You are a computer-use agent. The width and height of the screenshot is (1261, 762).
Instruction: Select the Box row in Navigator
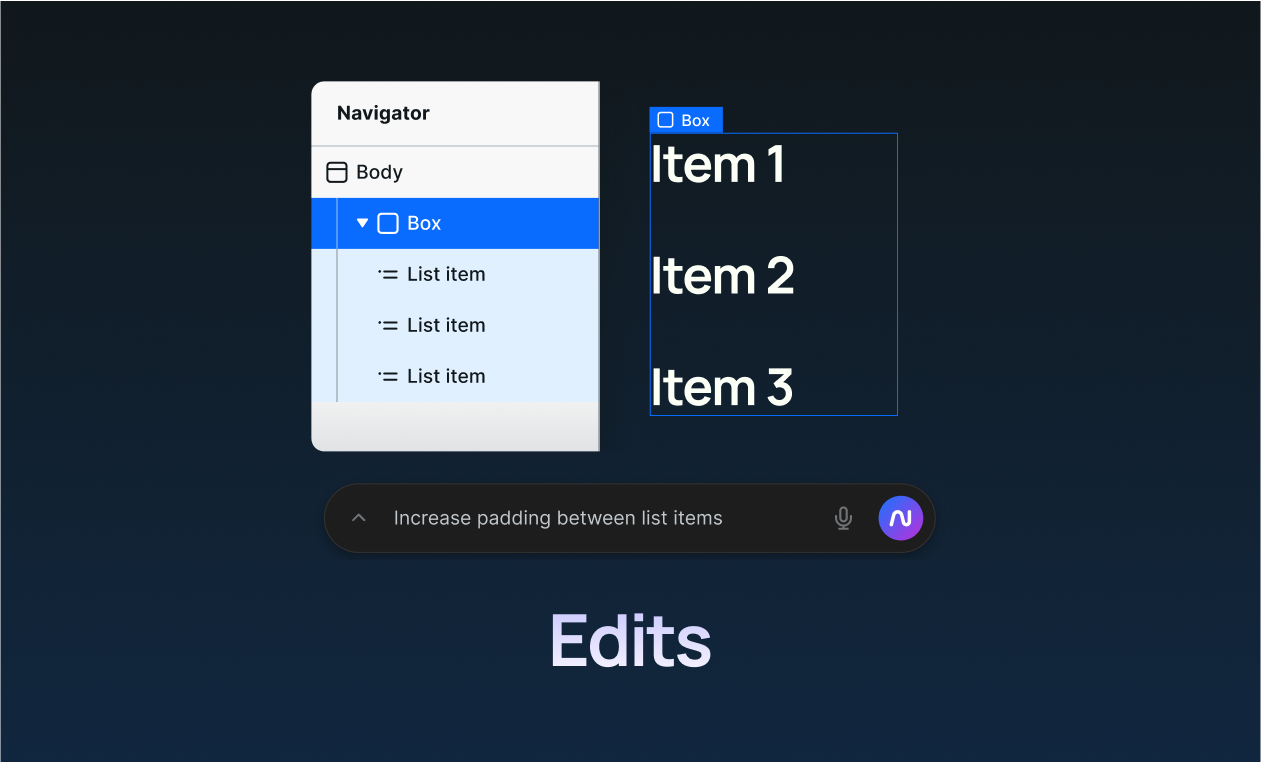(x=455, y=223)
